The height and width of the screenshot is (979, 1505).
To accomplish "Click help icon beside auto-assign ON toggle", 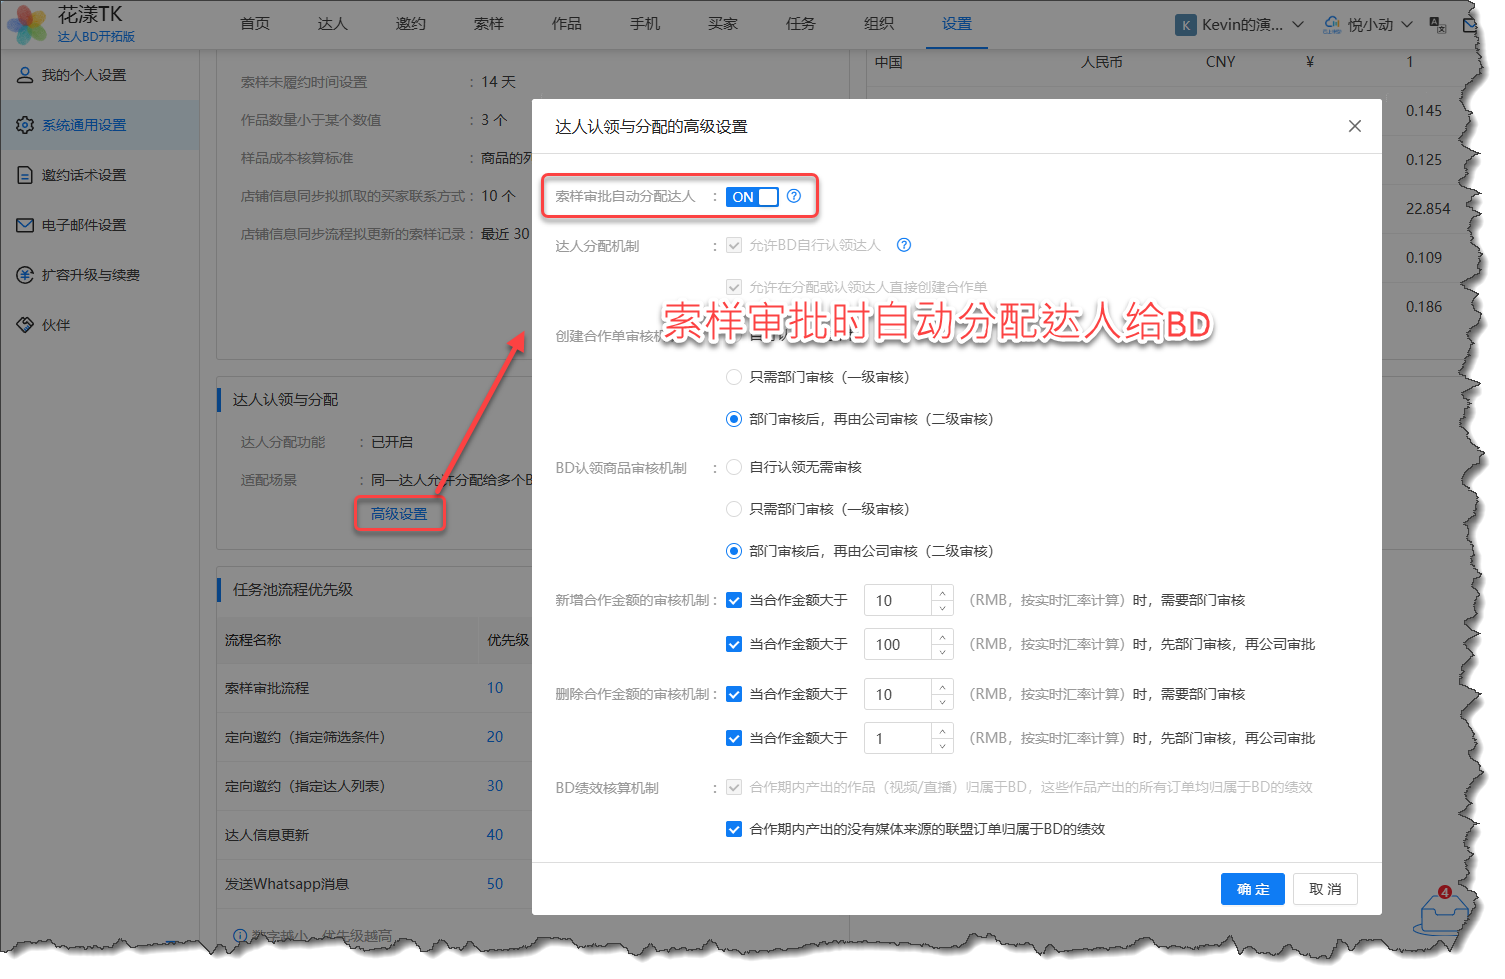I will pos(794,197).
